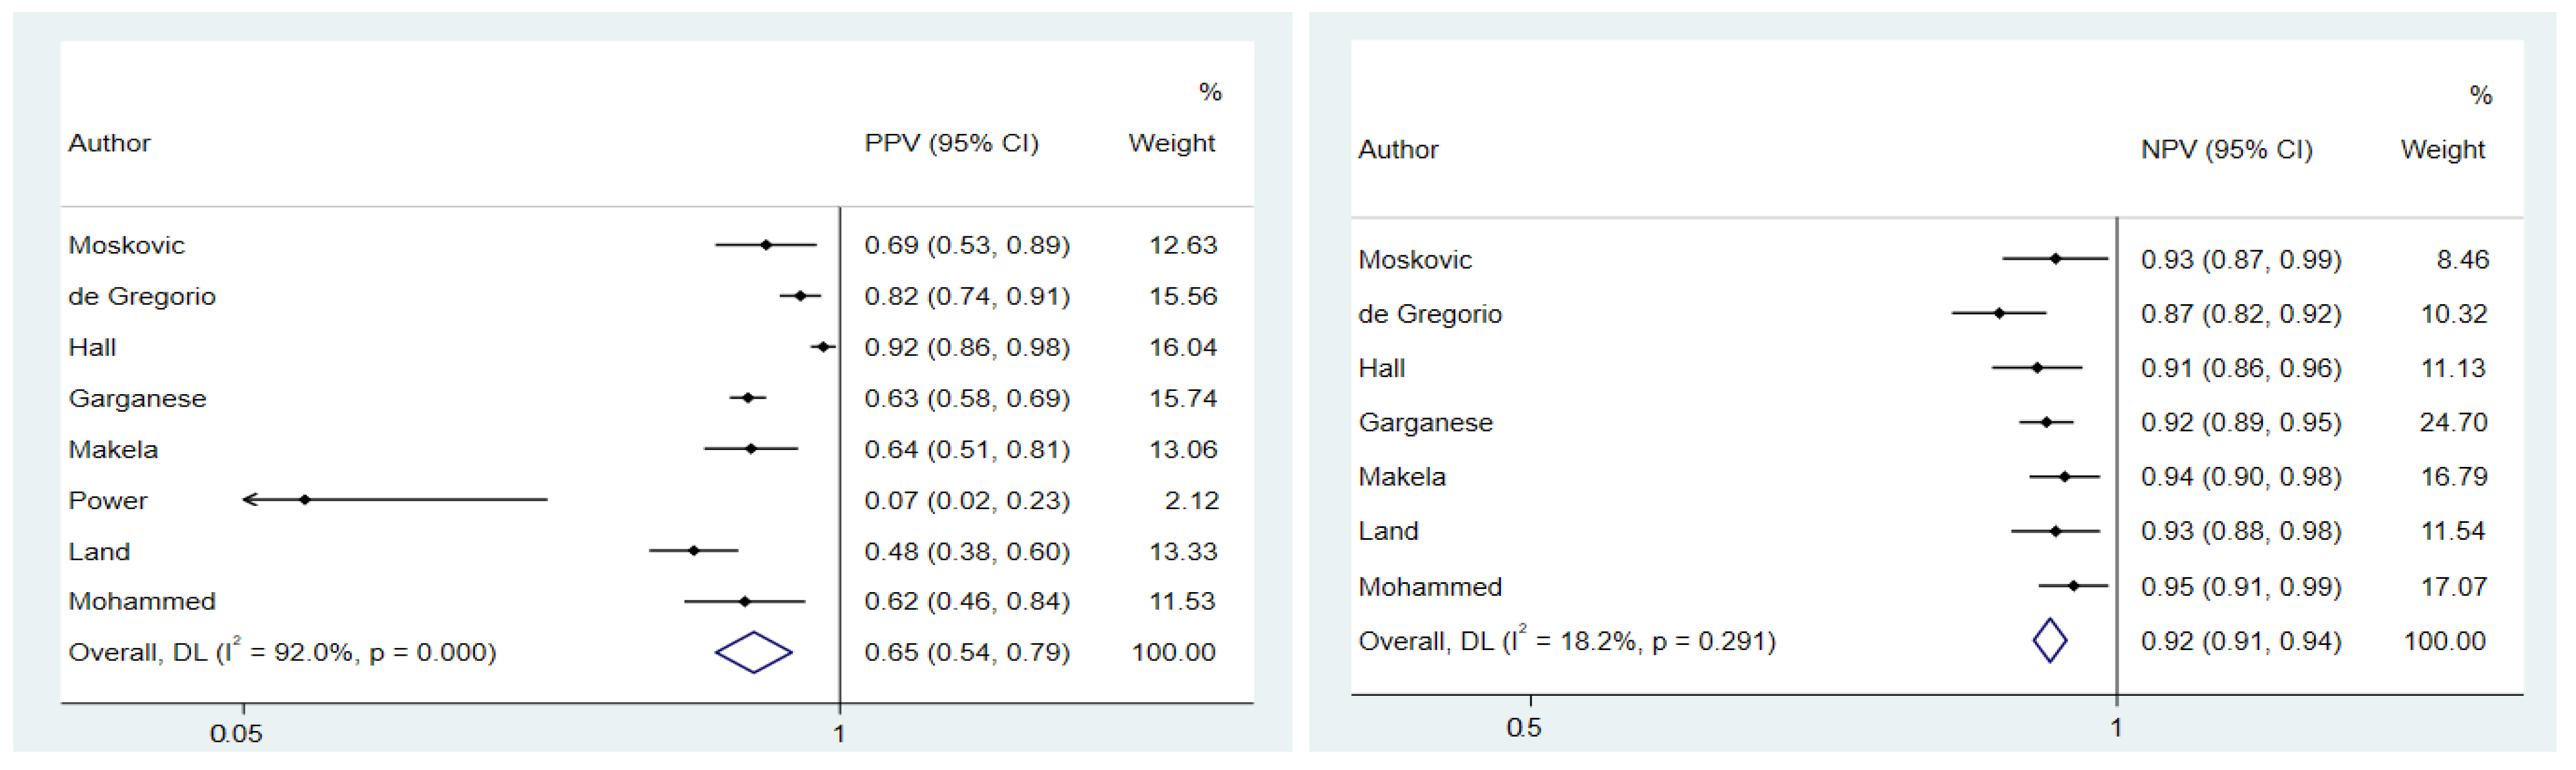2576x770 pixels.
Task: Click the 0.05 axis tick label
Action: [236, 733]
